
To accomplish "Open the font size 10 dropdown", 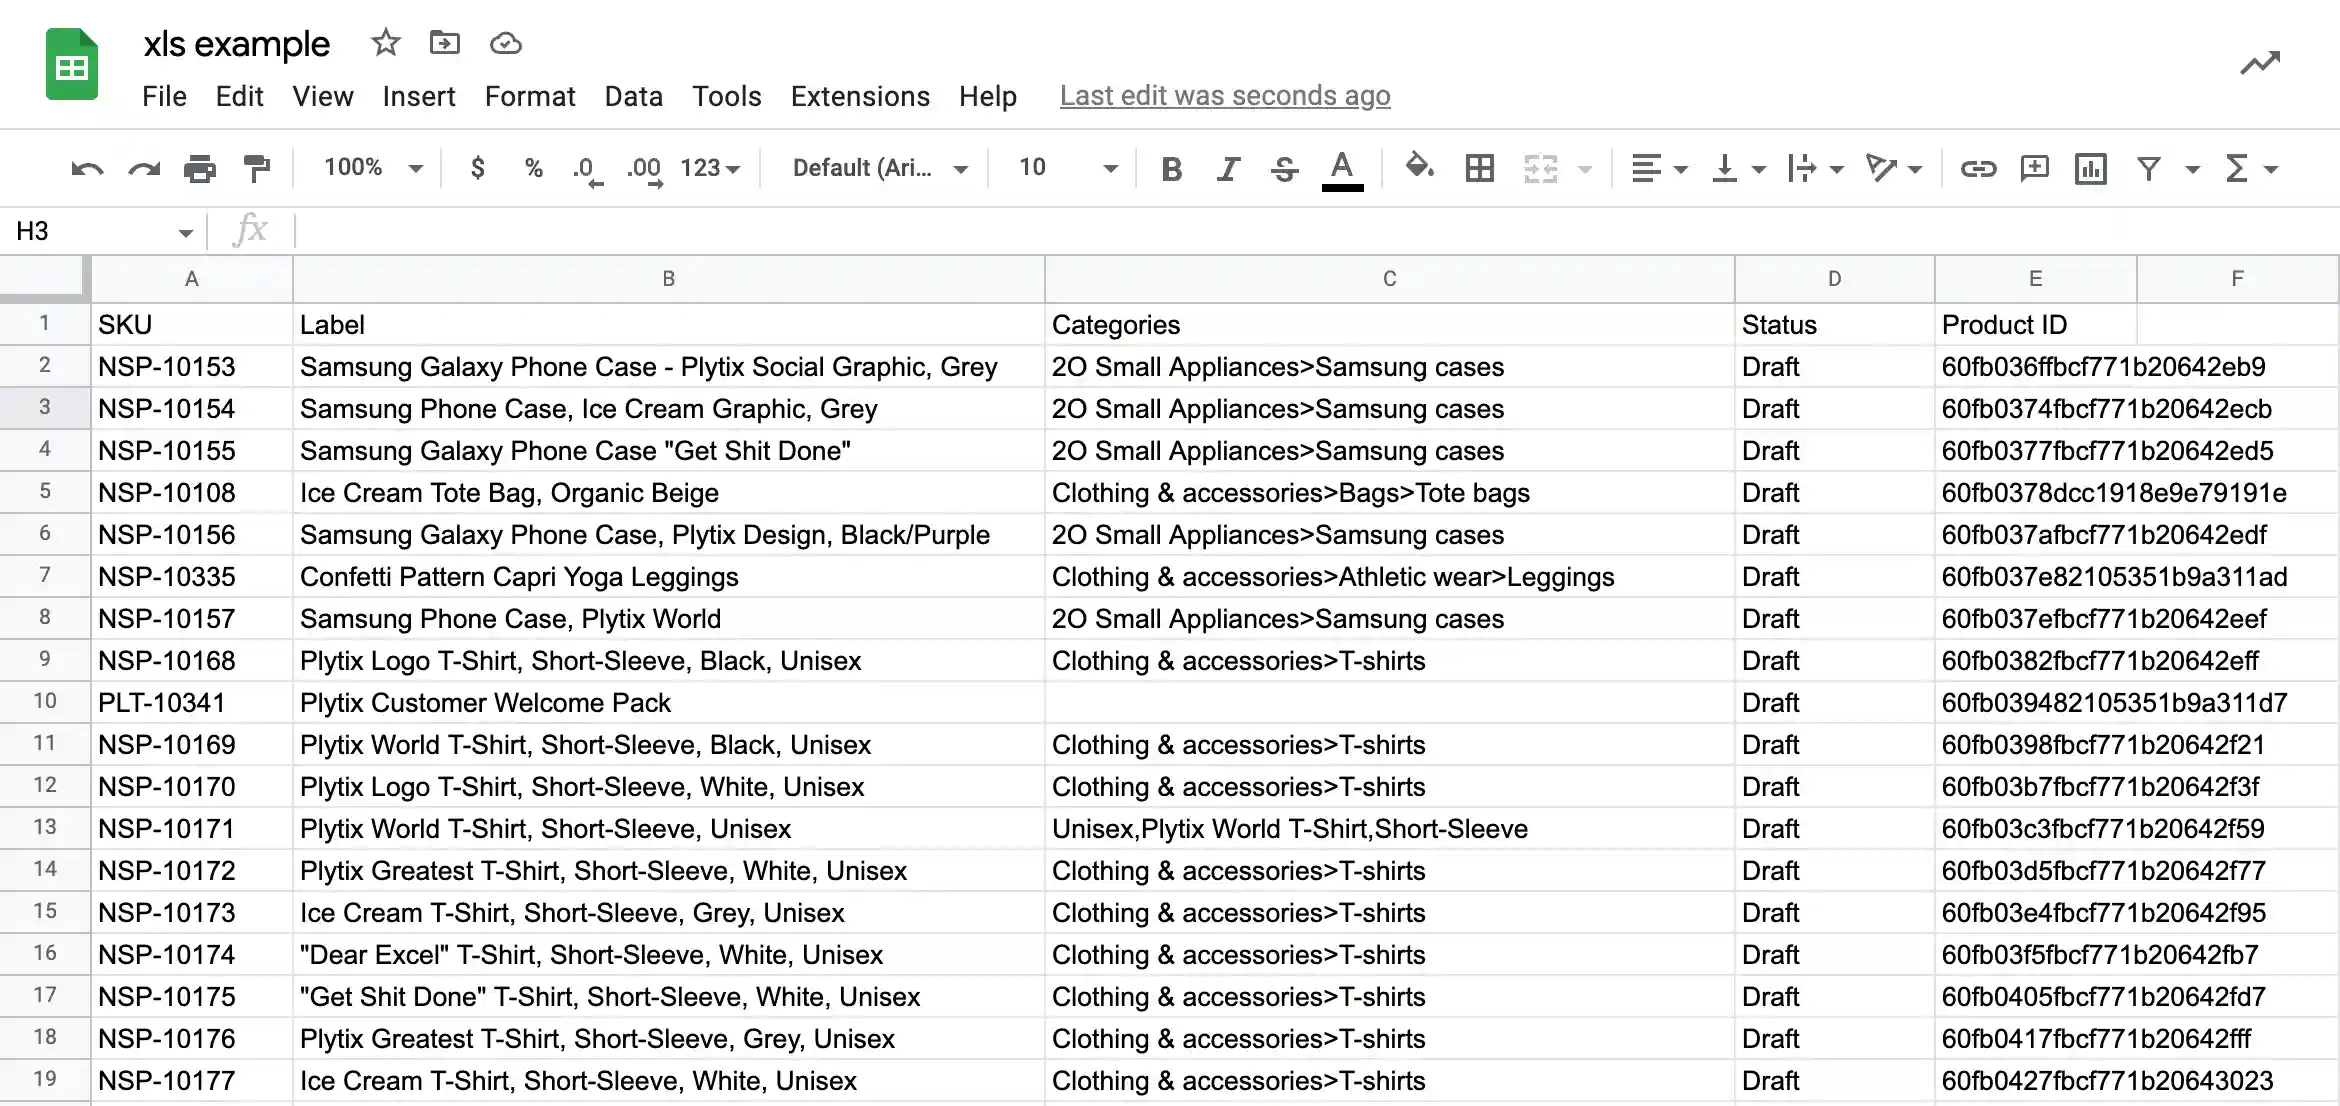I will click(x=1067, y=167).
